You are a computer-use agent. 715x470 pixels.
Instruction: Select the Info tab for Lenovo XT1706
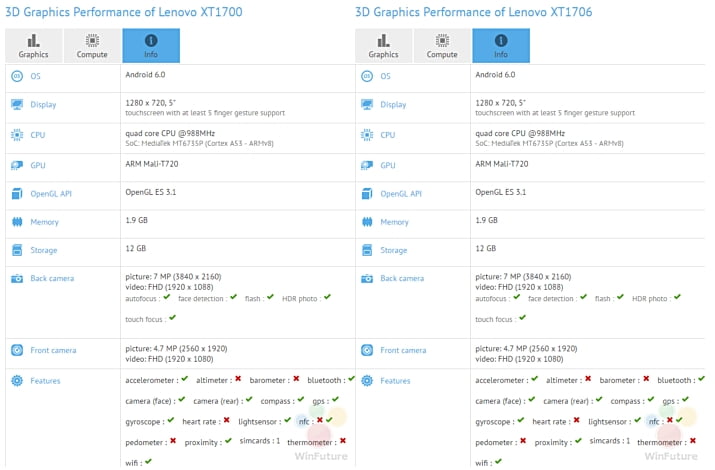pyautogui.click(x=501, y=46)
